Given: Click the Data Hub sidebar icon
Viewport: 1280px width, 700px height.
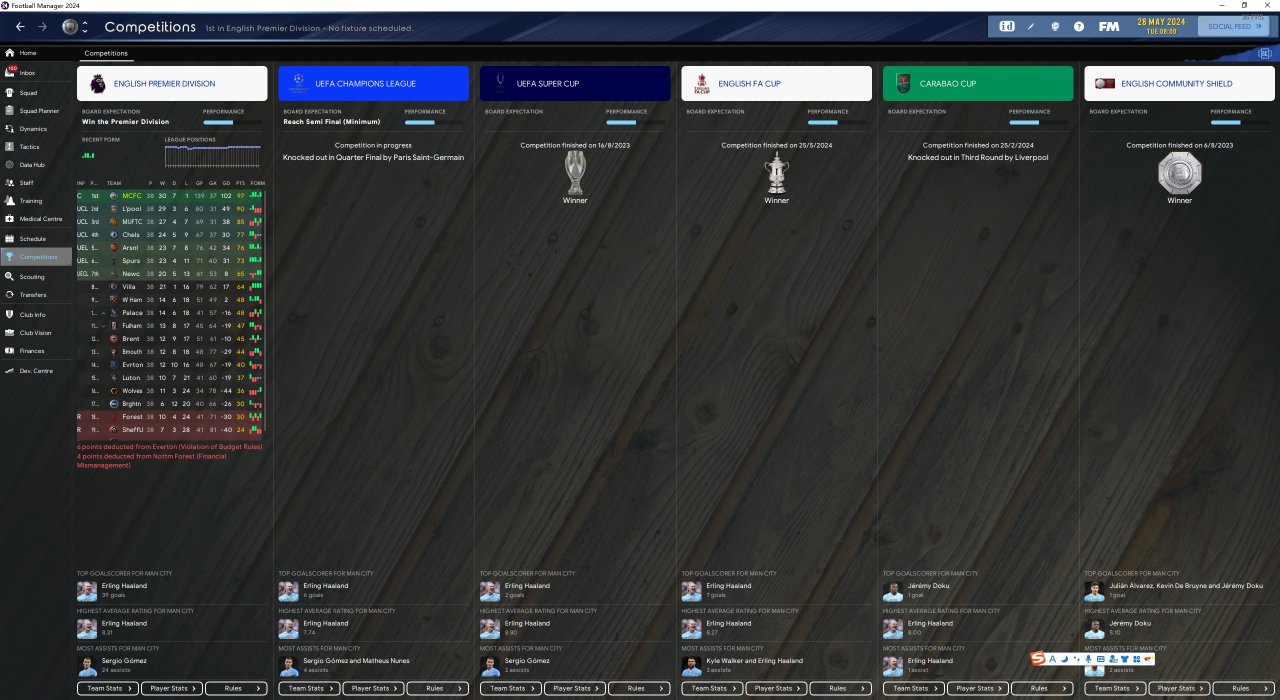Looking at the screenshot, I should click(10, 165).
